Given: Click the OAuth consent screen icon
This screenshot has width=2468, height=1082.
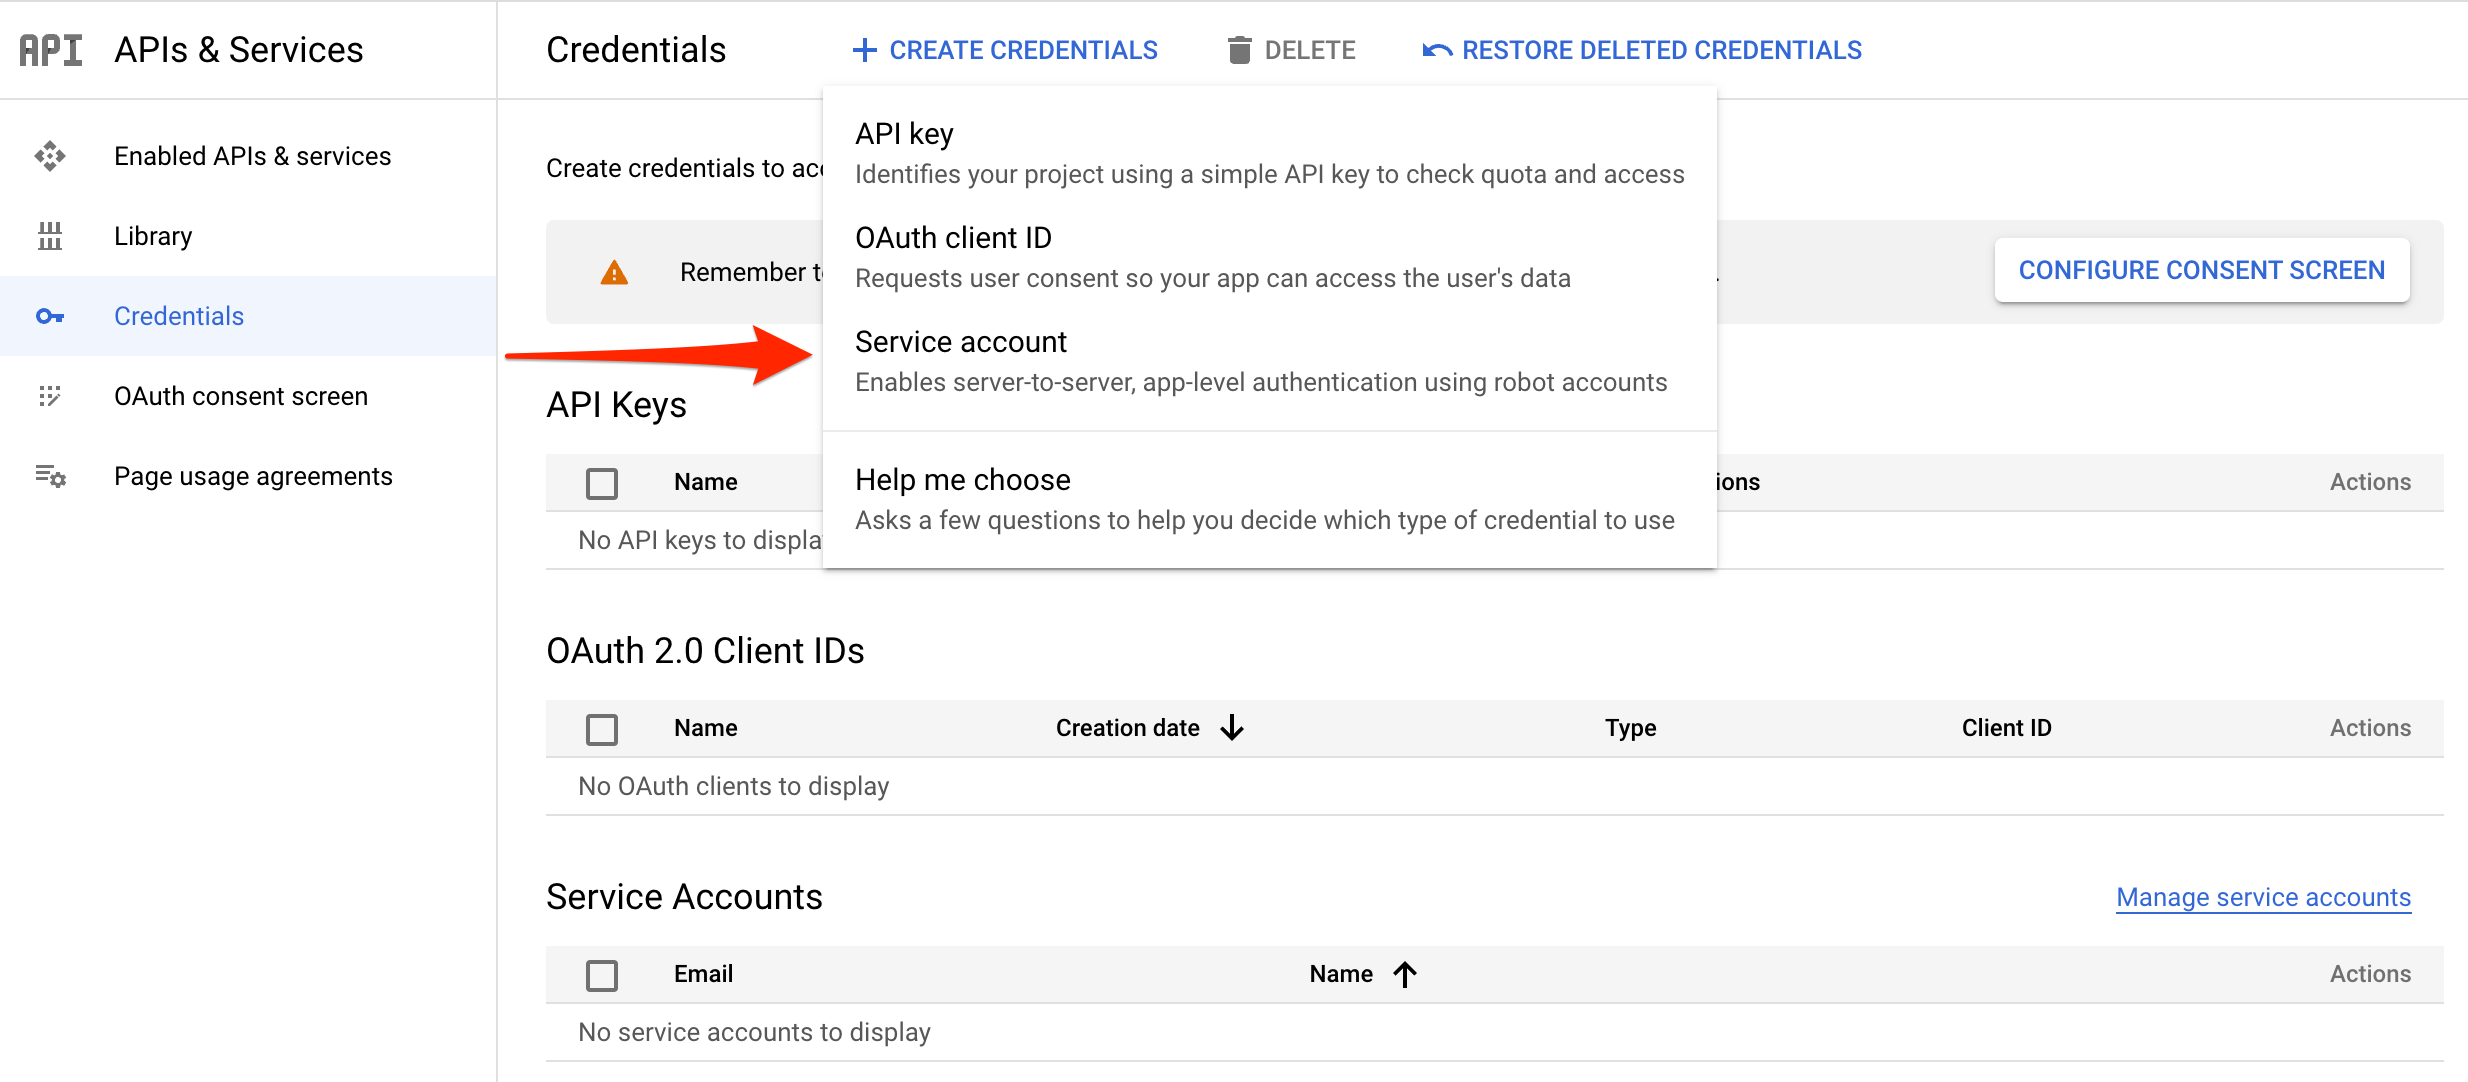Looking at the screenshot, I should point(50,396).
